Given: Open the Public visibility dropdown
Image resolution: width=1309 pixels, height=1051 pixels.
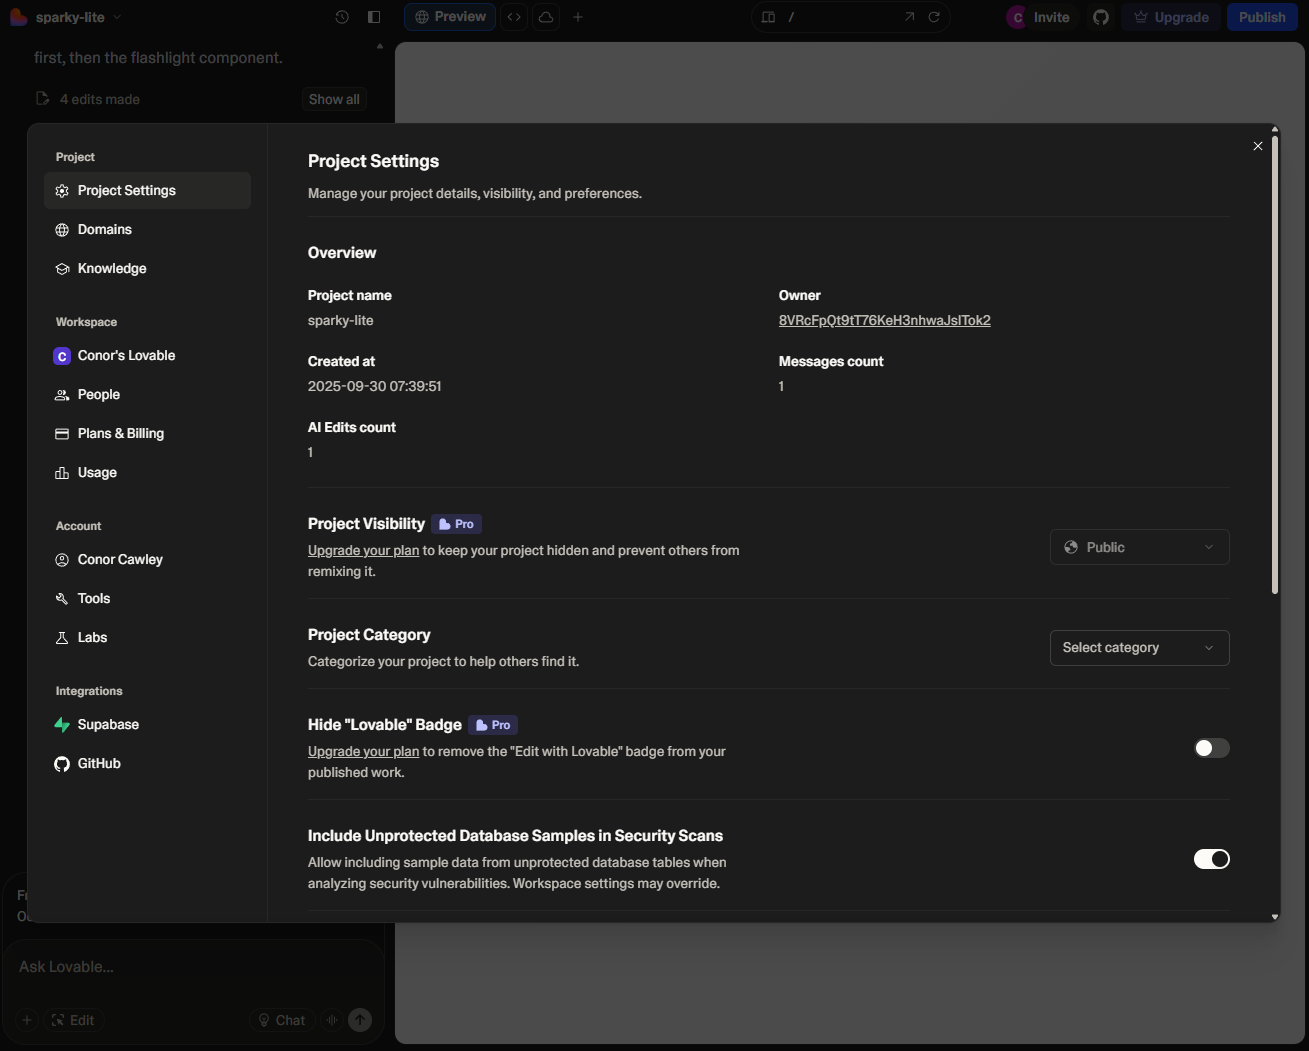Looking at the screenshot, I should point(1139,547).
